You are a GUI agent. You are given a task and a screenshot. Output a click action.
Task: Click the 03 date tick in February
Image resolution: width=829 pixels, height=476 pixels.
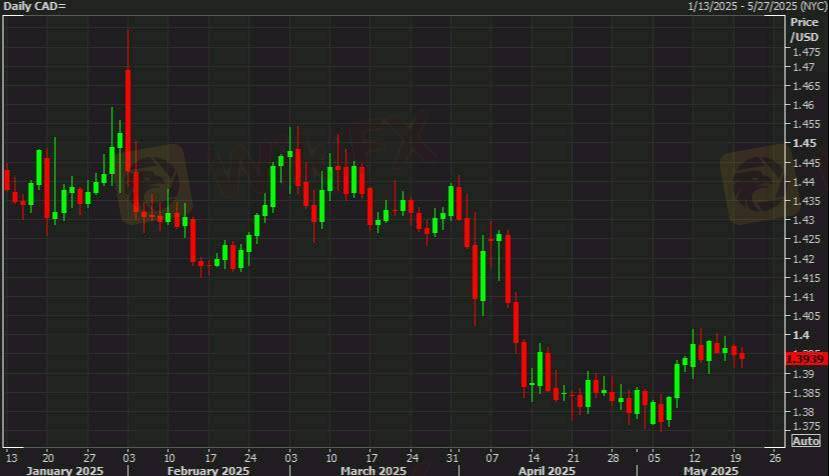[x=130, y=457]
